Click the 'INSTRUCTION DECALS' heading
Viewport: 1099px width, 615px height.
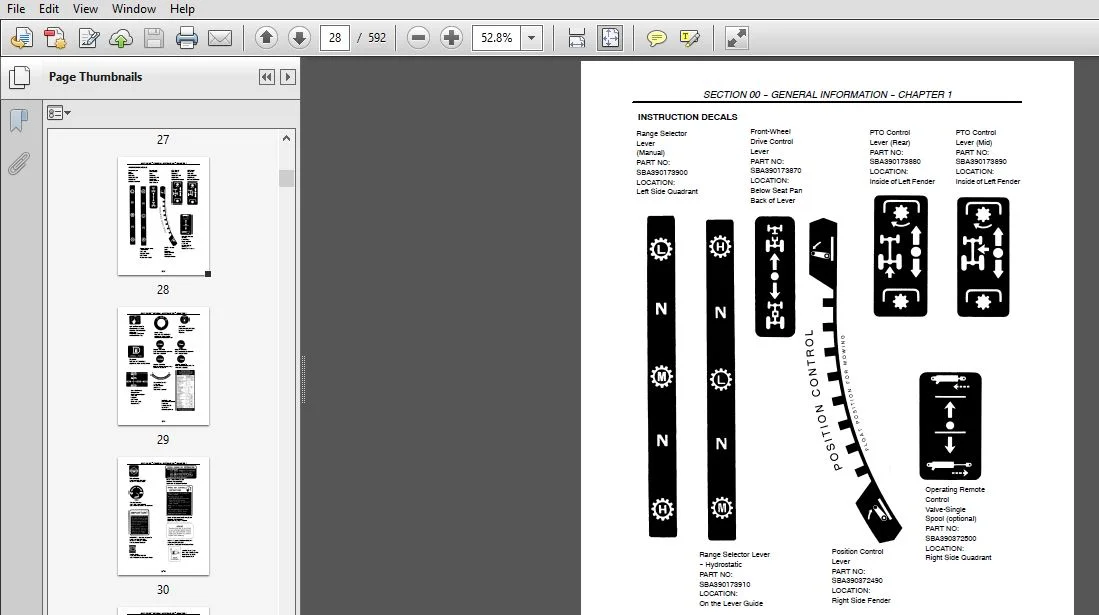tap(687, 117)
